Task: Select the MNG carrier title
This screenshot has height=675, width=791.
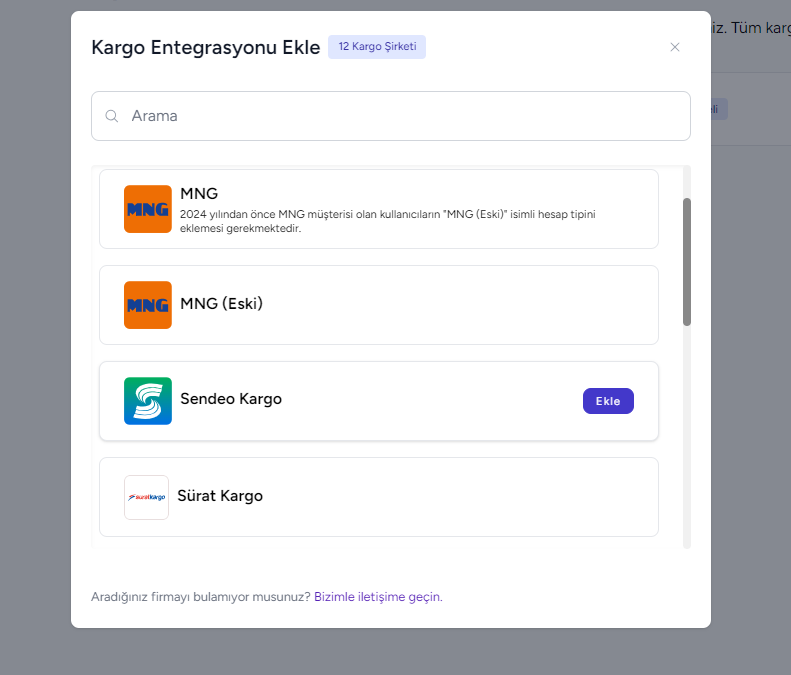Action: pos(199,193)
